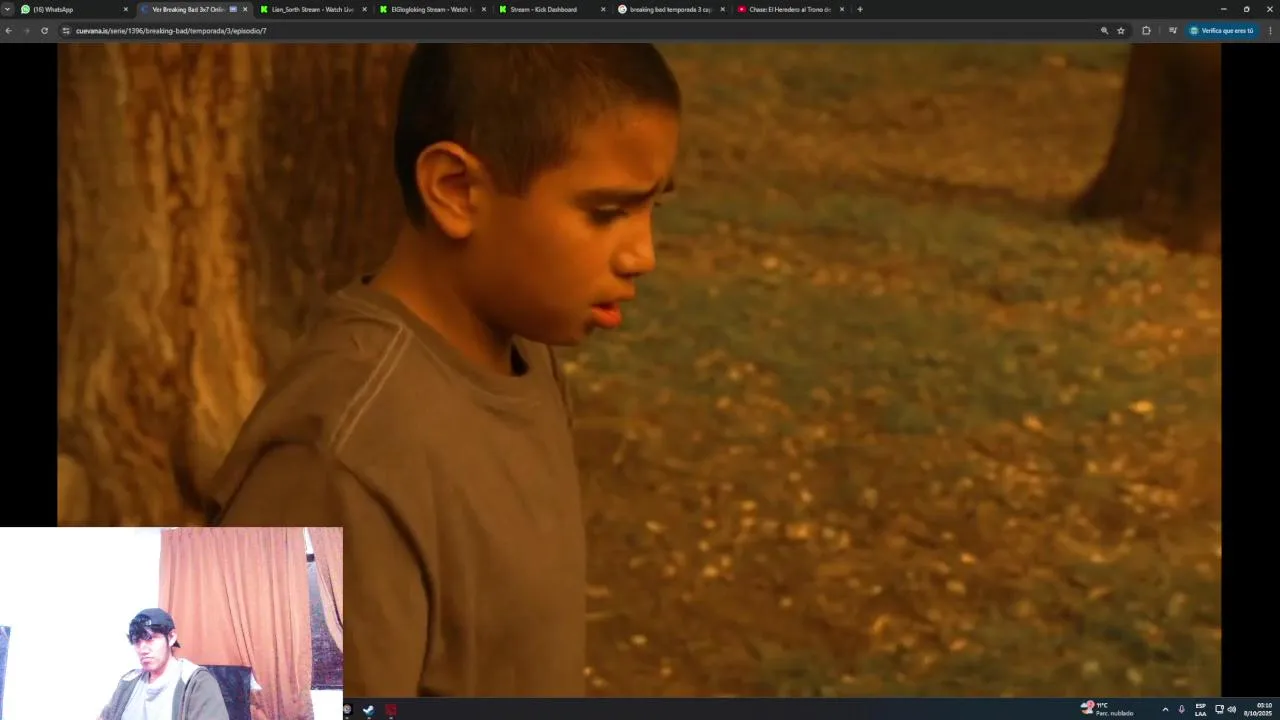This screenshot has height=720, width=1280.
Task: Switch the ESP LAA keyboard language
Action: click(x=1200, y=709)
